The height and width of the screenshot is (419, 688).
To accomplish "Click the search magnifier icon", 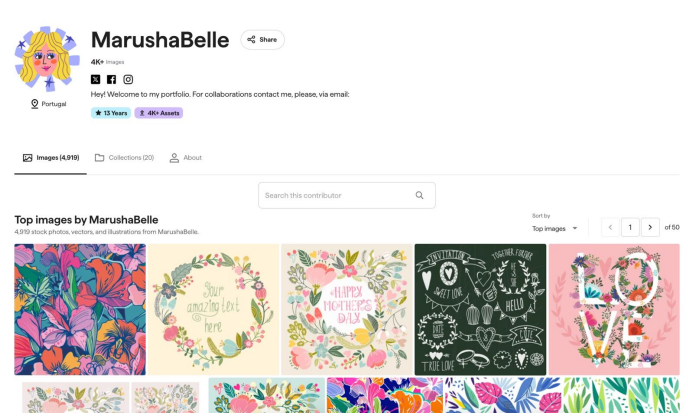I will pyautogui.click(x=419, y=195).
